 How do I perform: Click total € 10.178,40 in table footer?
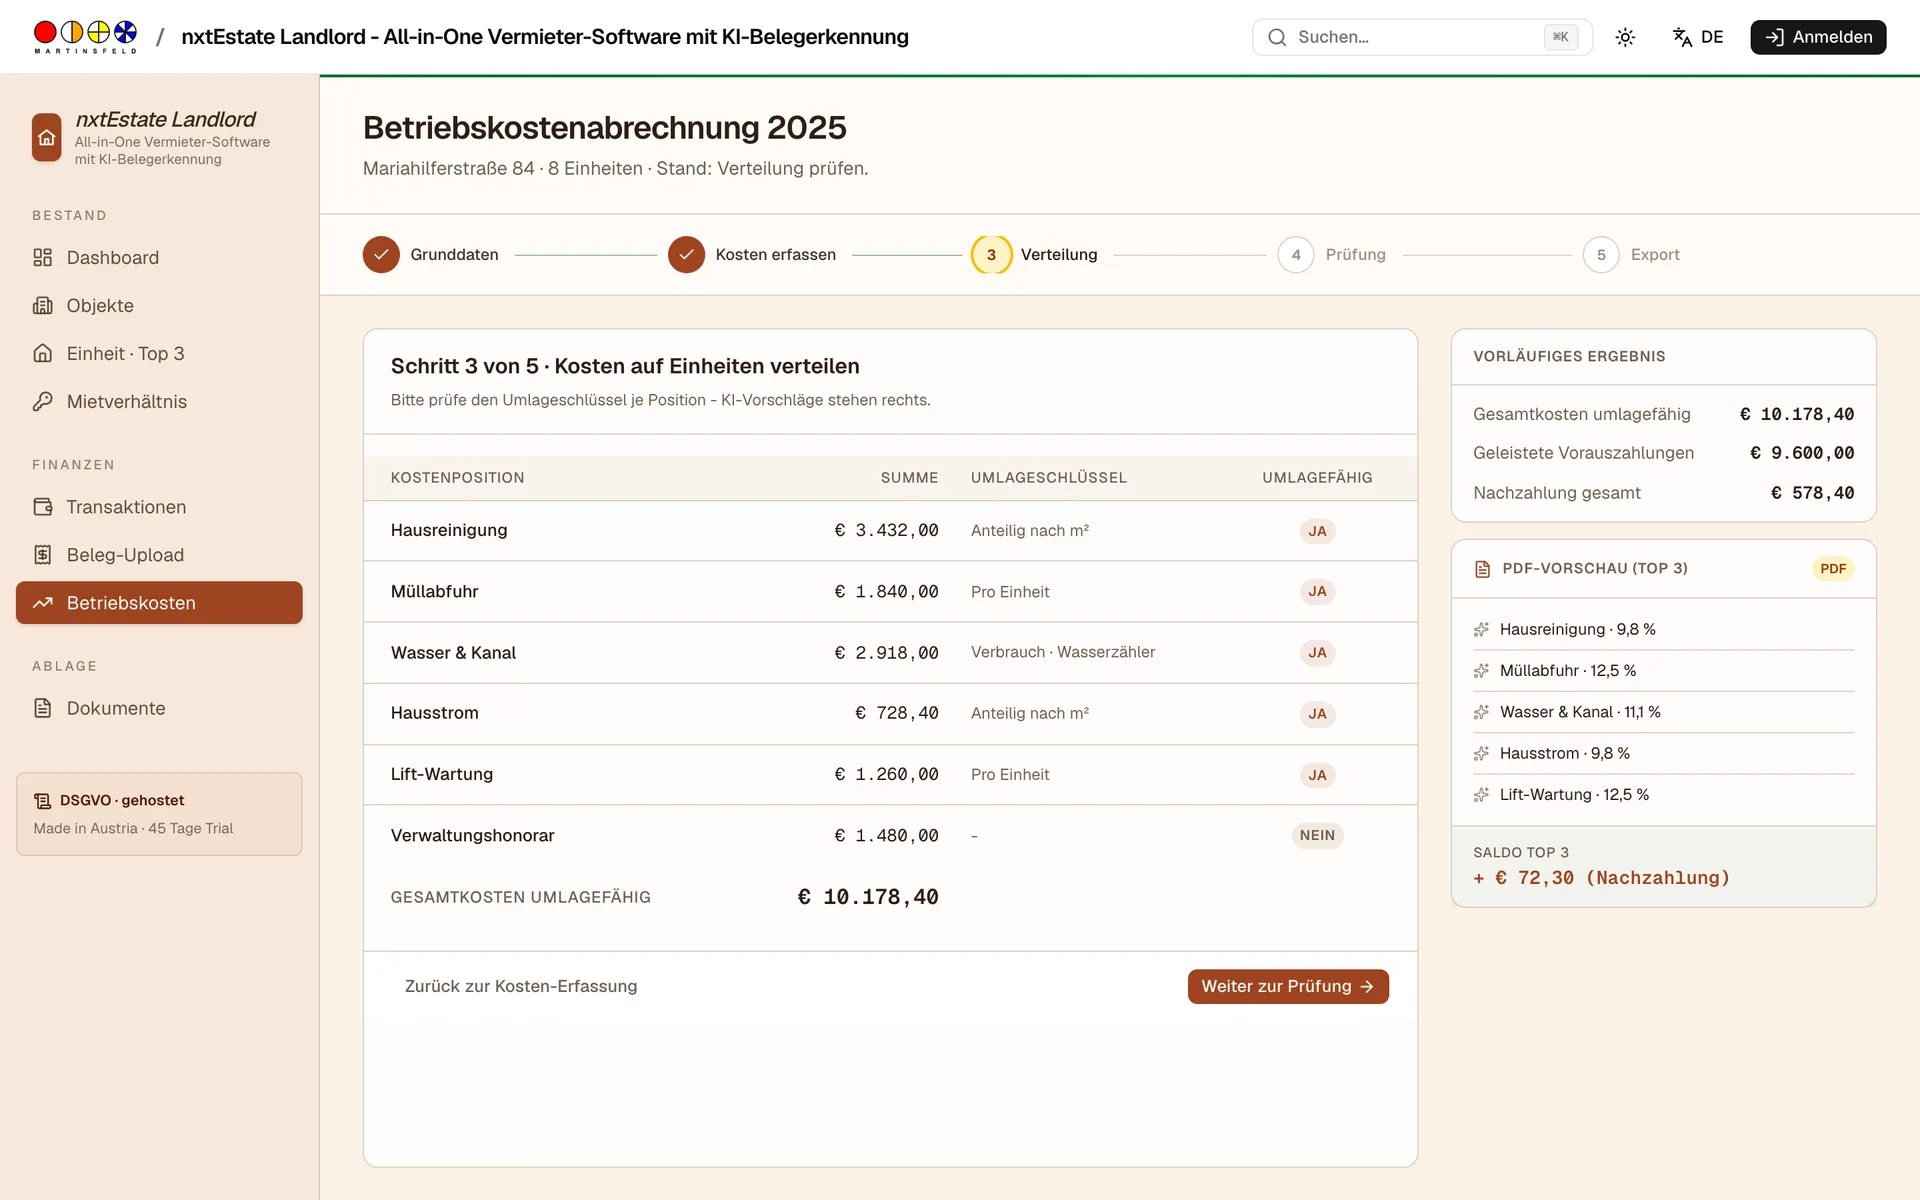tap(868, 897)
